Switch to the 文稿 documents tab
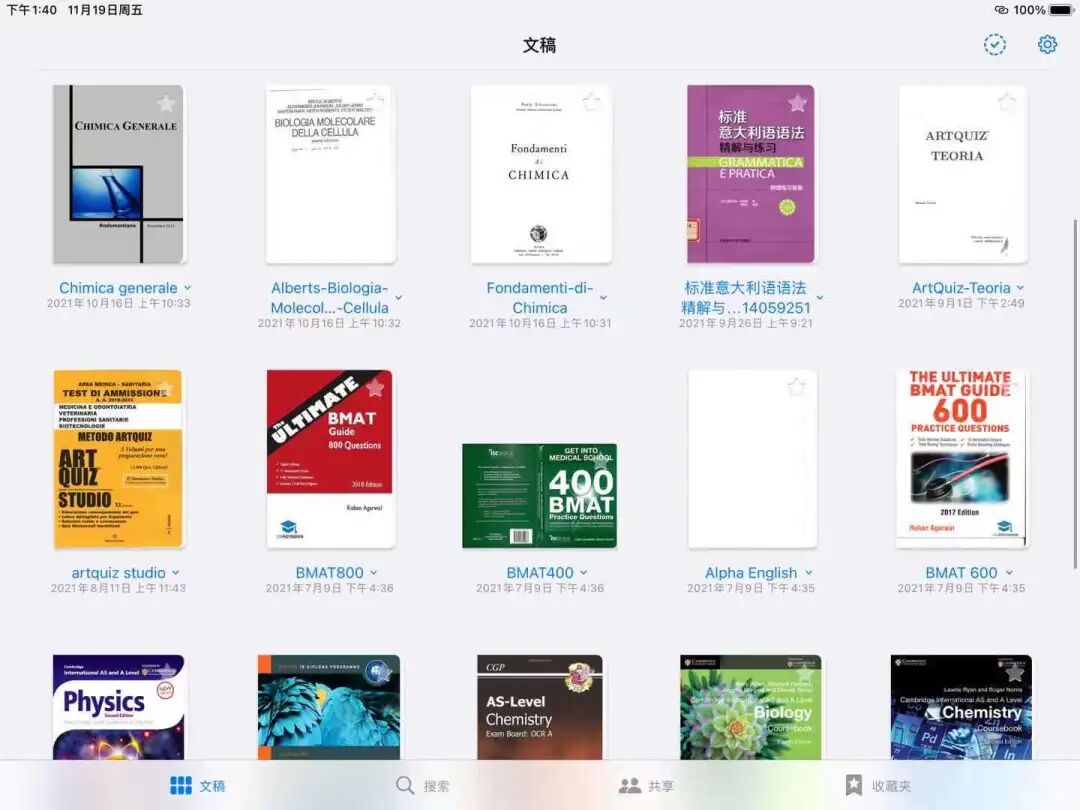This screenshot has height=810, width=1080. coord(198,786)
